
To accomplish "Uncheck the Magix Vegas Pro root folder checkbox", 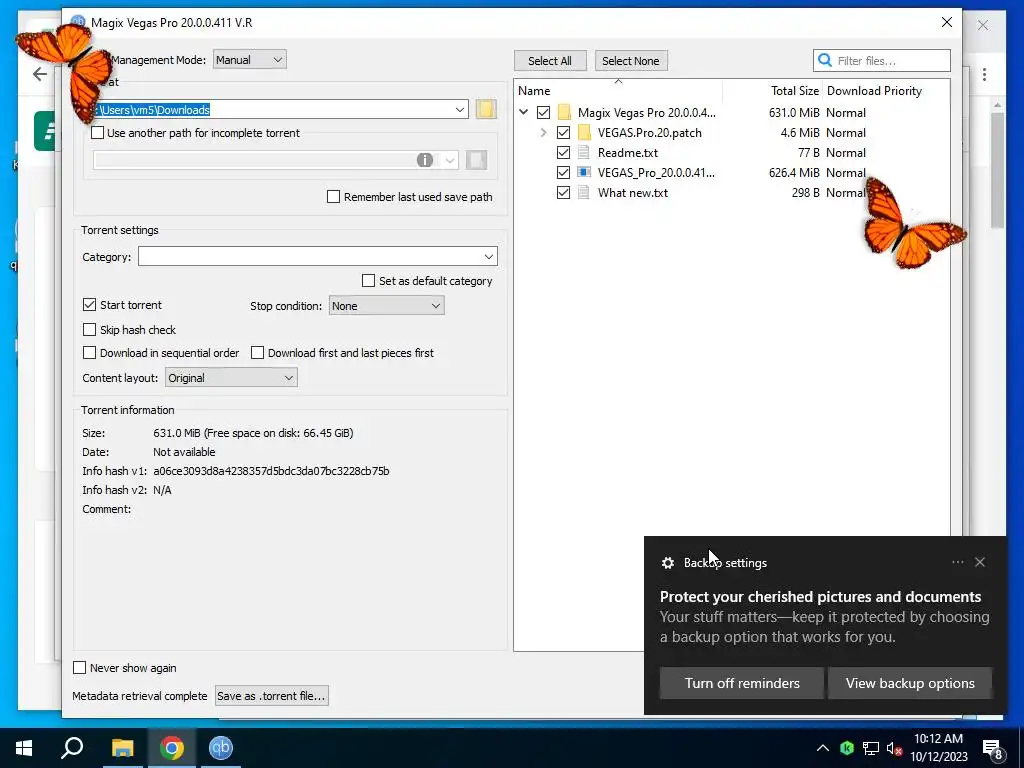I will 543,112.
